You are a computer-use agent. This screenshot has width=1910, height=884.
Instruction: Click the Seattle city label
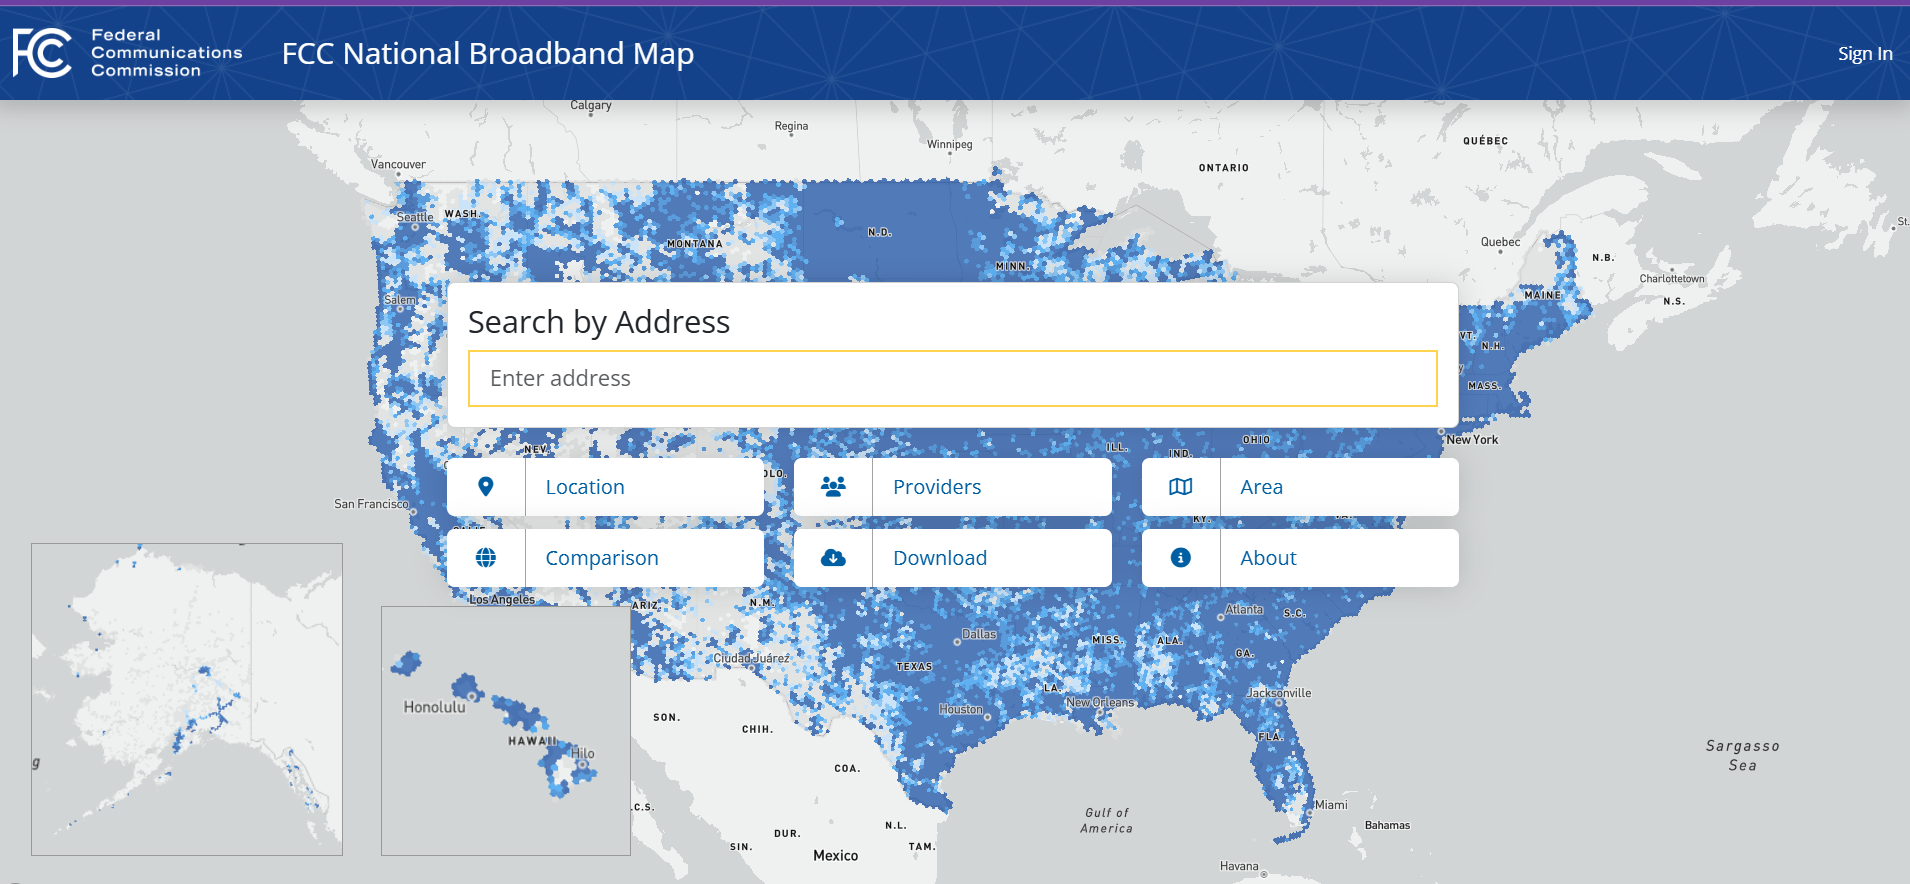[415, 217]
